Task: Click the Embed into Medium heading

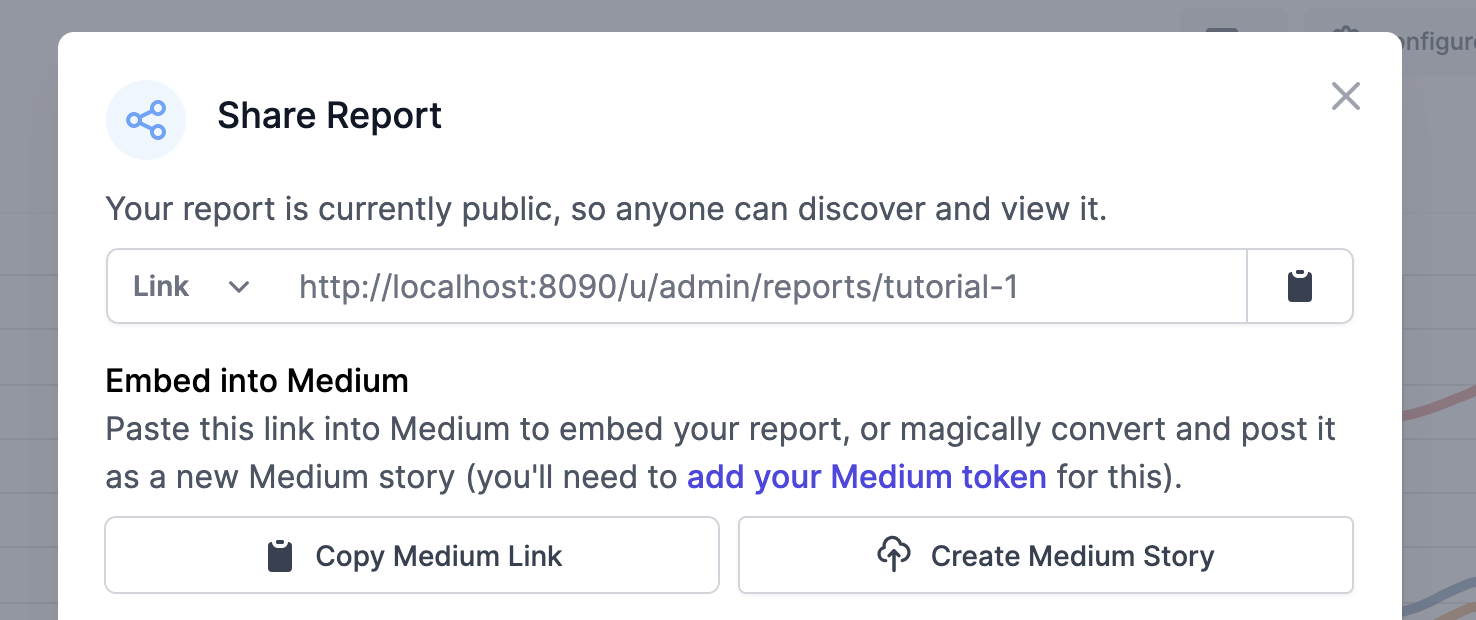Action: point(257,381)
